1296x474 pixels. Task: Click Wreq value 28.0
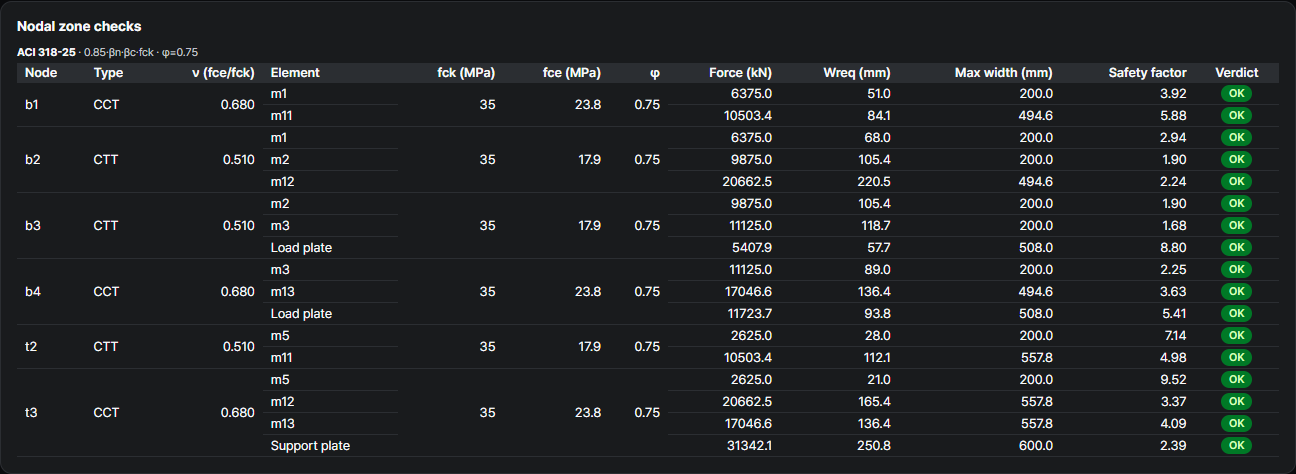875,335
